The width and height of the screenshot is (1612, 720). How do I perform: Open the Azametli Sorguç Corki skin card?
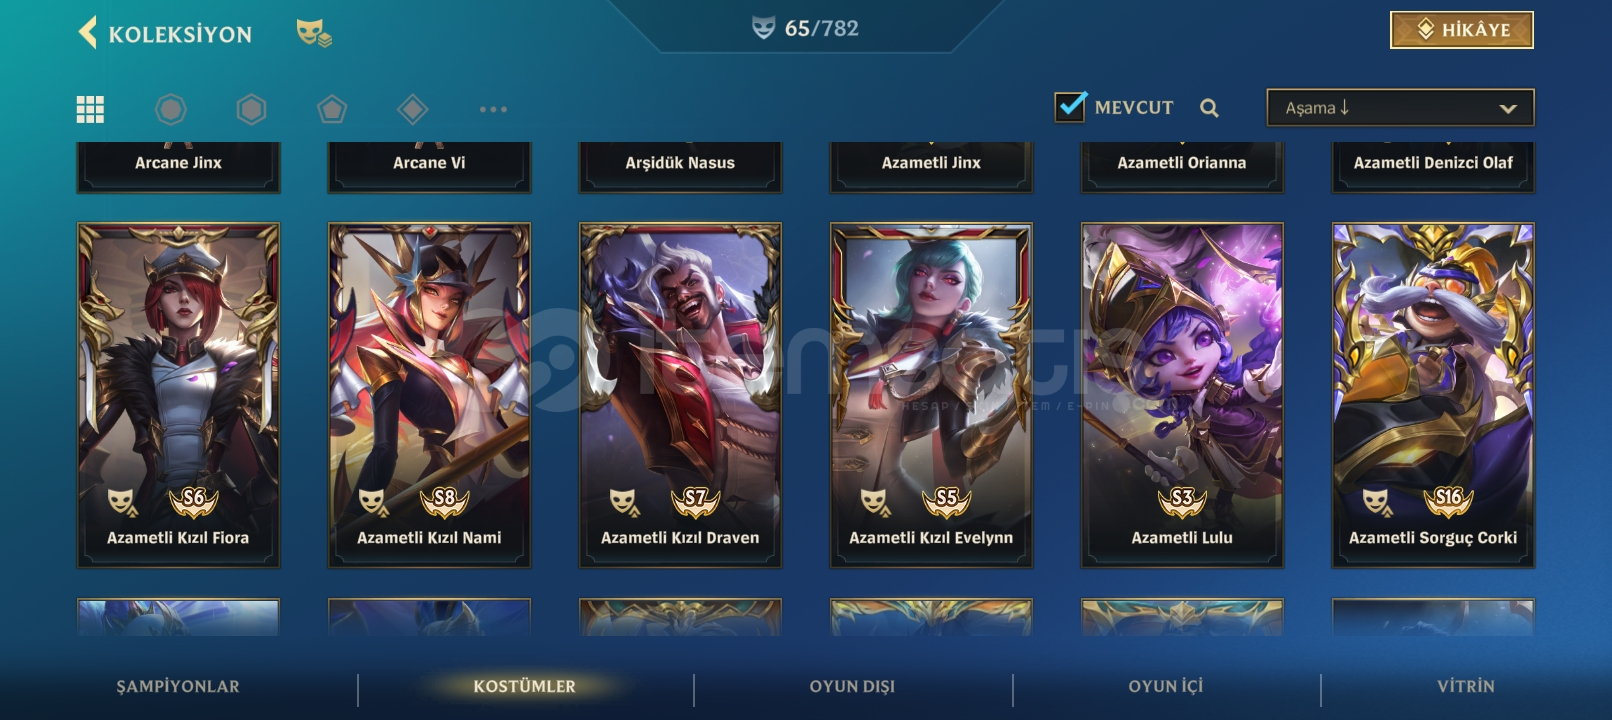(x=1433, y=395)
